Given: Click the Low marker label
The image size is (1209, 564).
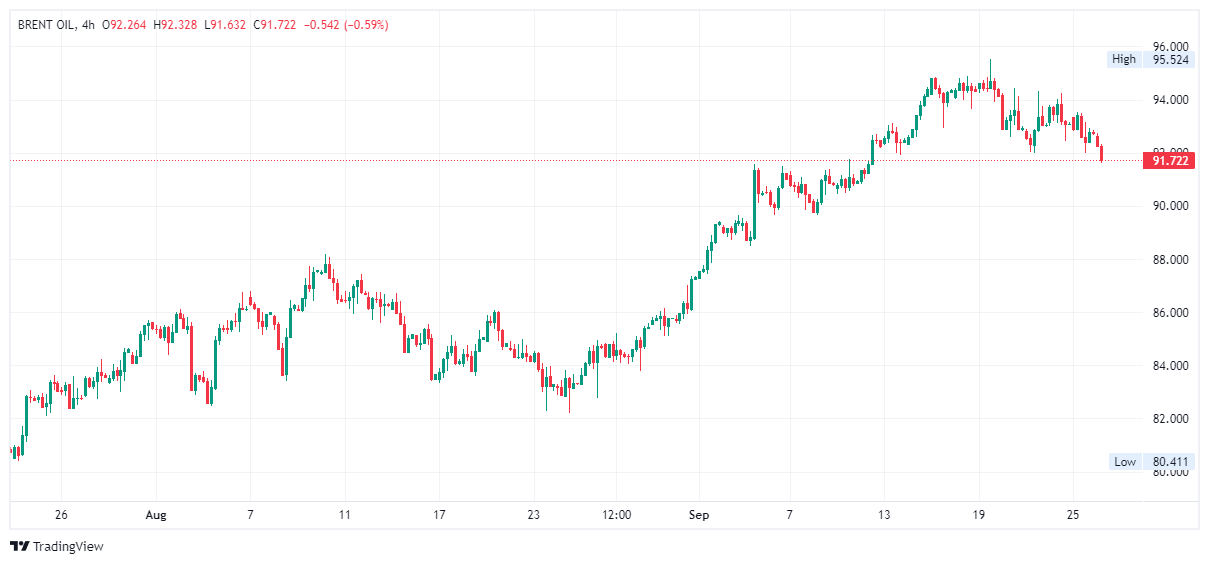Looking at the screenshot, I should 1125,462.
